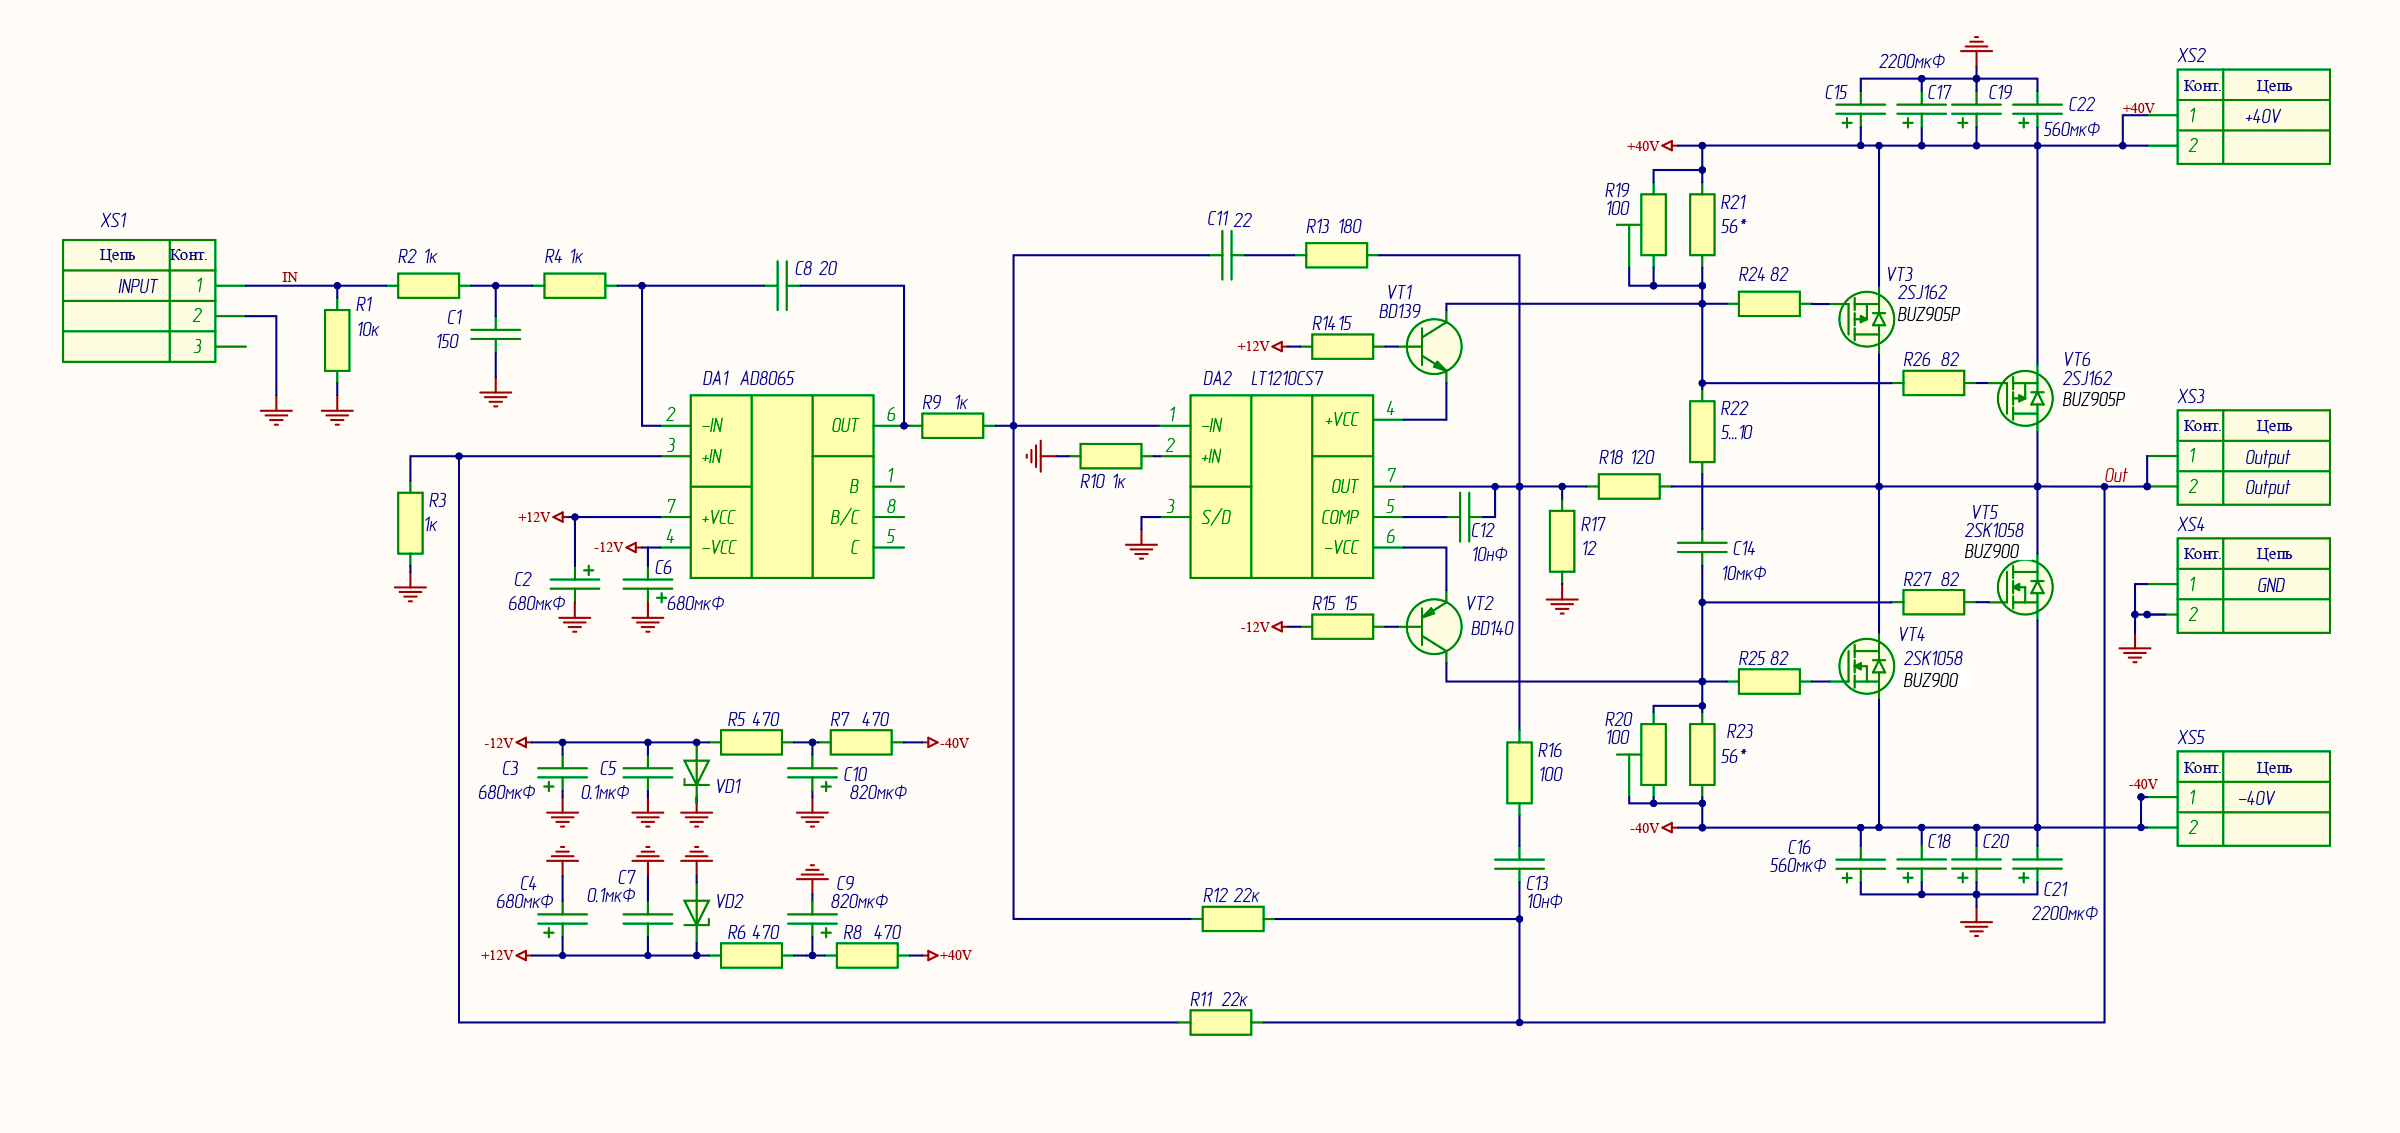Viewport: 2400px width, 1133px height.
Task: Select the red Out net label
Action: coord(2116,475)
